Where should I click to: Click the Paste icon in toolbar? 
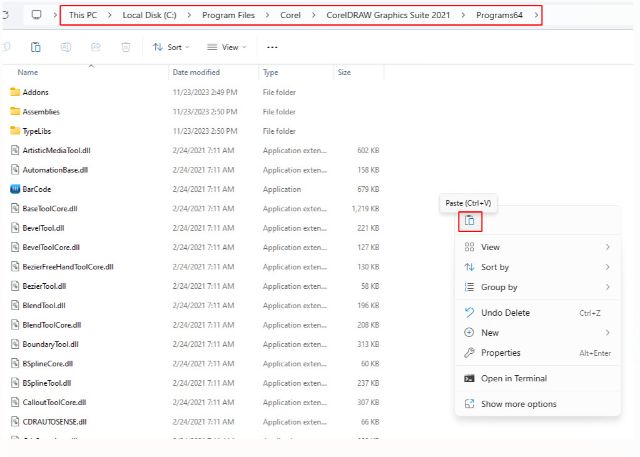coord(36,47)
